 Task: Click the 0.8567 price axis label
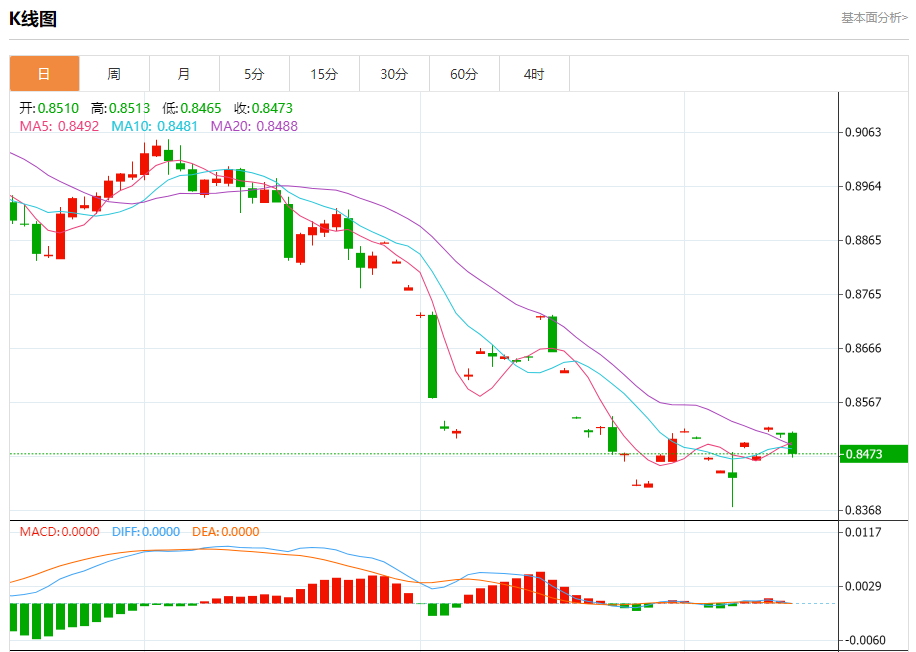pos(863,402)
